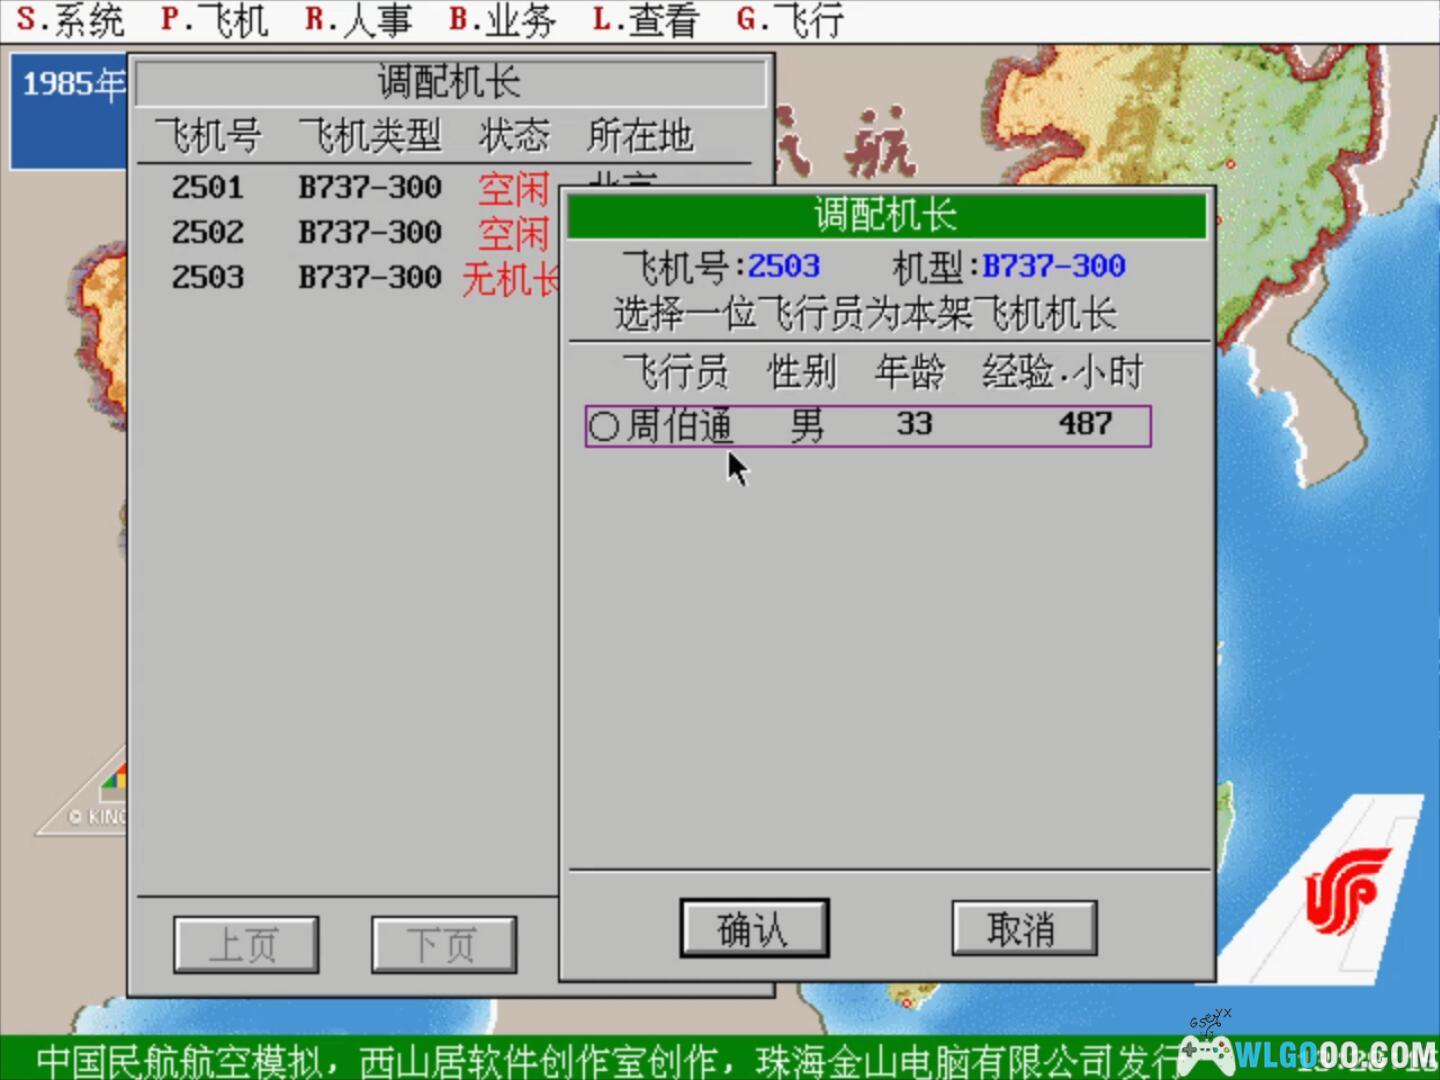Open the B.业务 menu
This screenshot has height=1080, width=1440.
pyautogui.click(x=501, y=20)
